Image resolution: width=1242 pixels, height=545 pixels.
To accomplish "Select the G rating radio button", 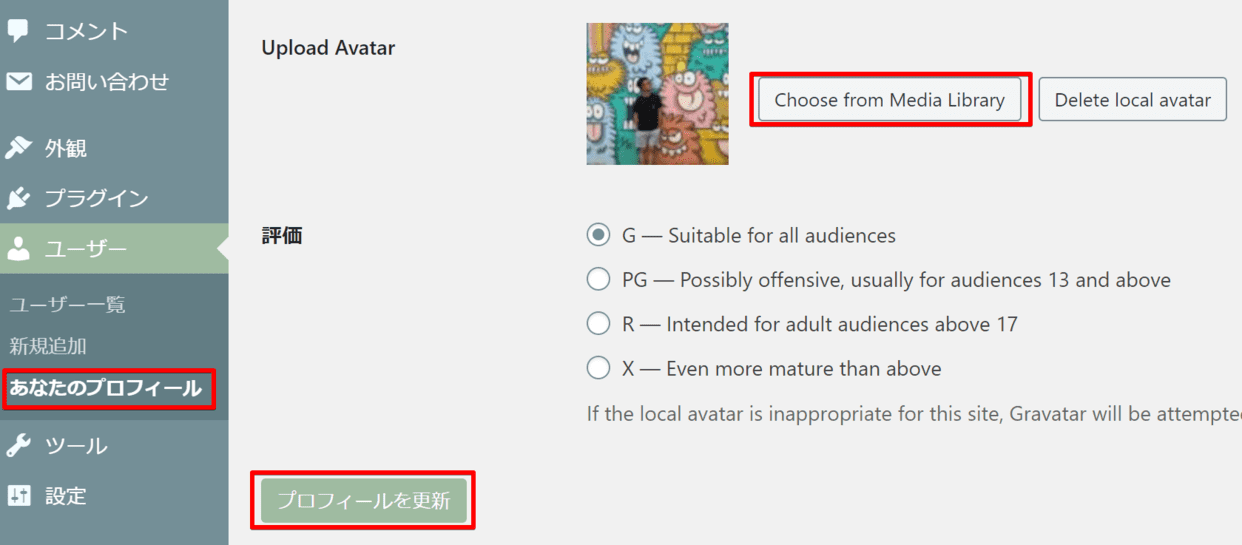I will click(x=598, y=236).
